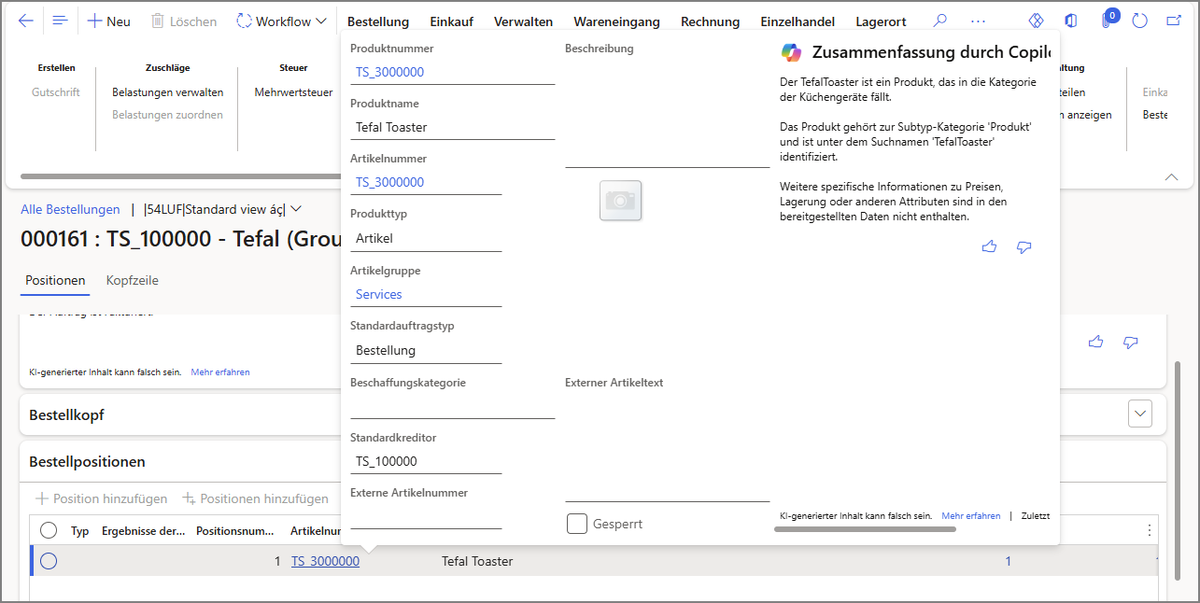1200x603 pixels.
Task: Click the search magnifier icon
Action: 940,21
